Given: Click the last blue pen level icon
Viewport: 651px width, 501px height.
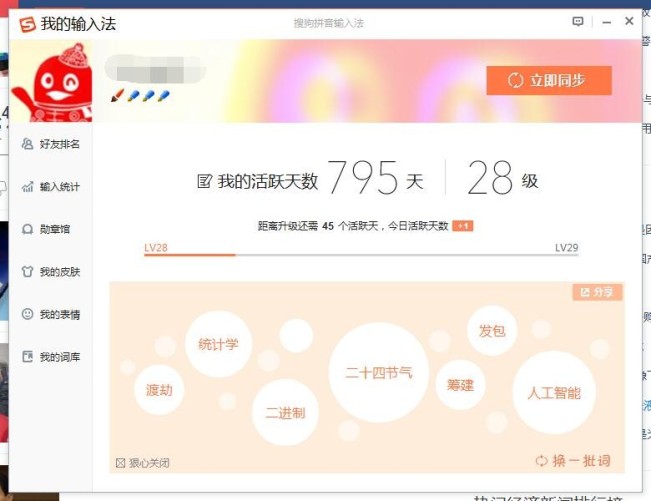Looking at the screenshot, I should coord(163,96).
